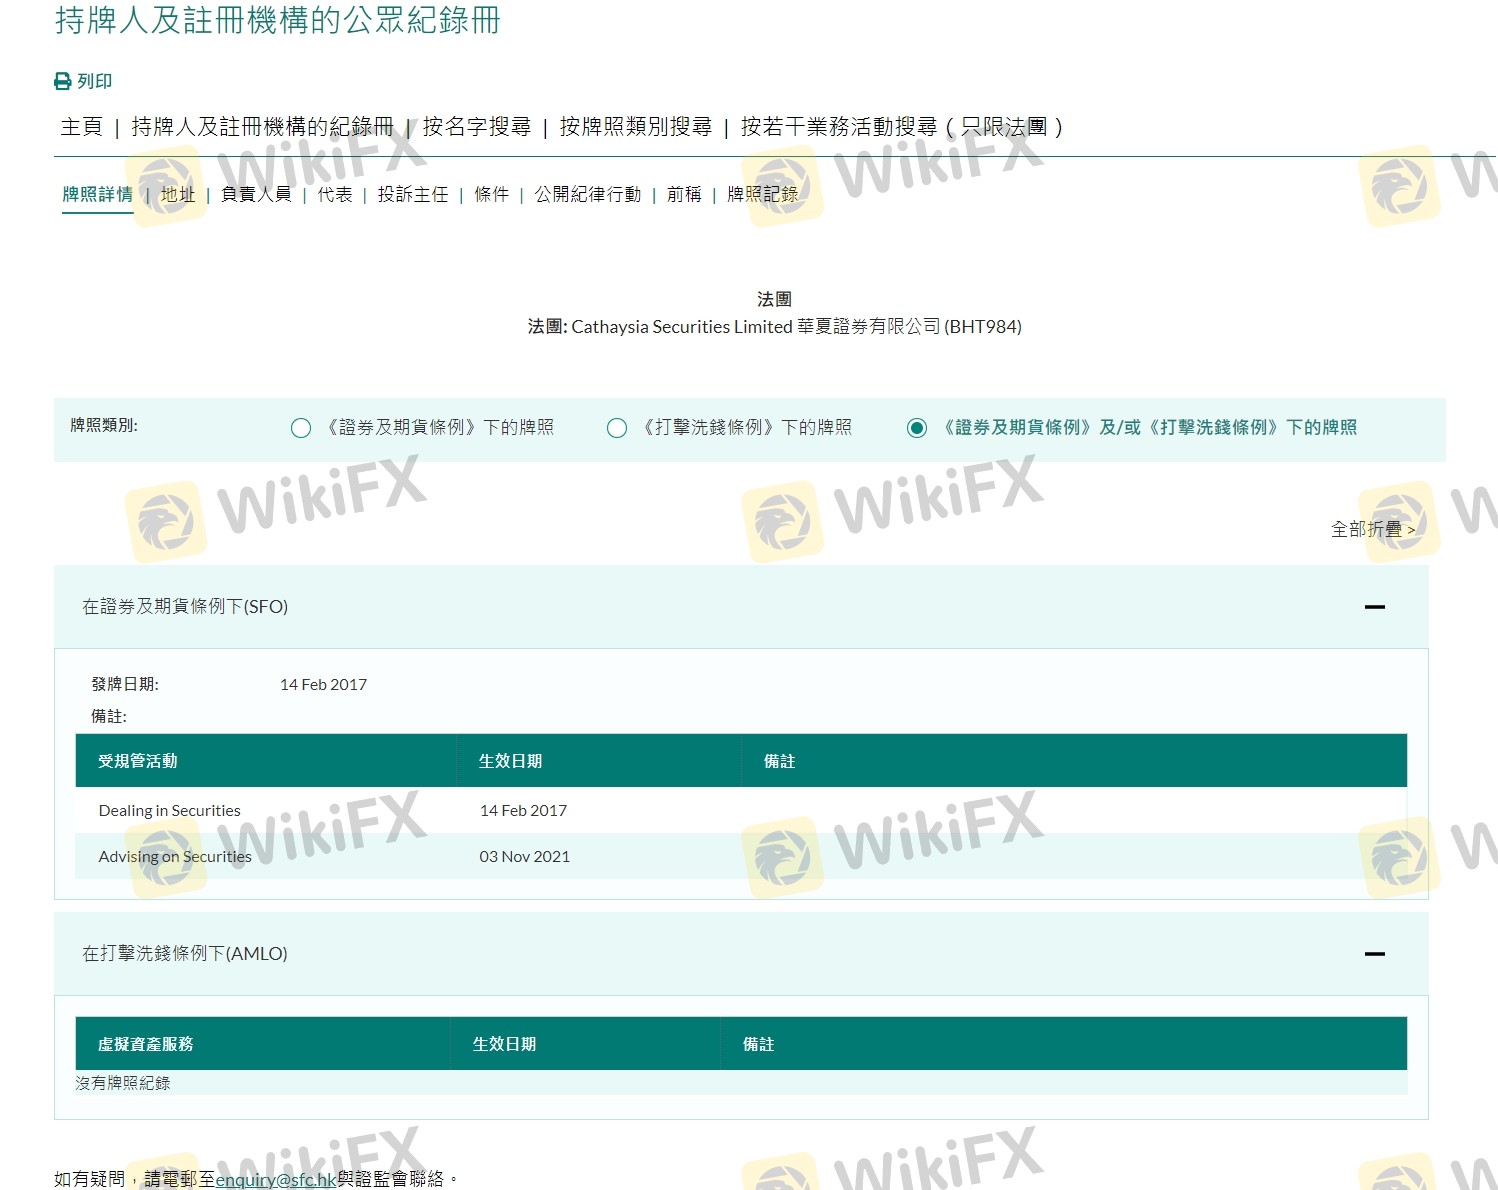Go to 主頁 in the navigation
The image size is (1498, 1190).
(x=81, y=127)
